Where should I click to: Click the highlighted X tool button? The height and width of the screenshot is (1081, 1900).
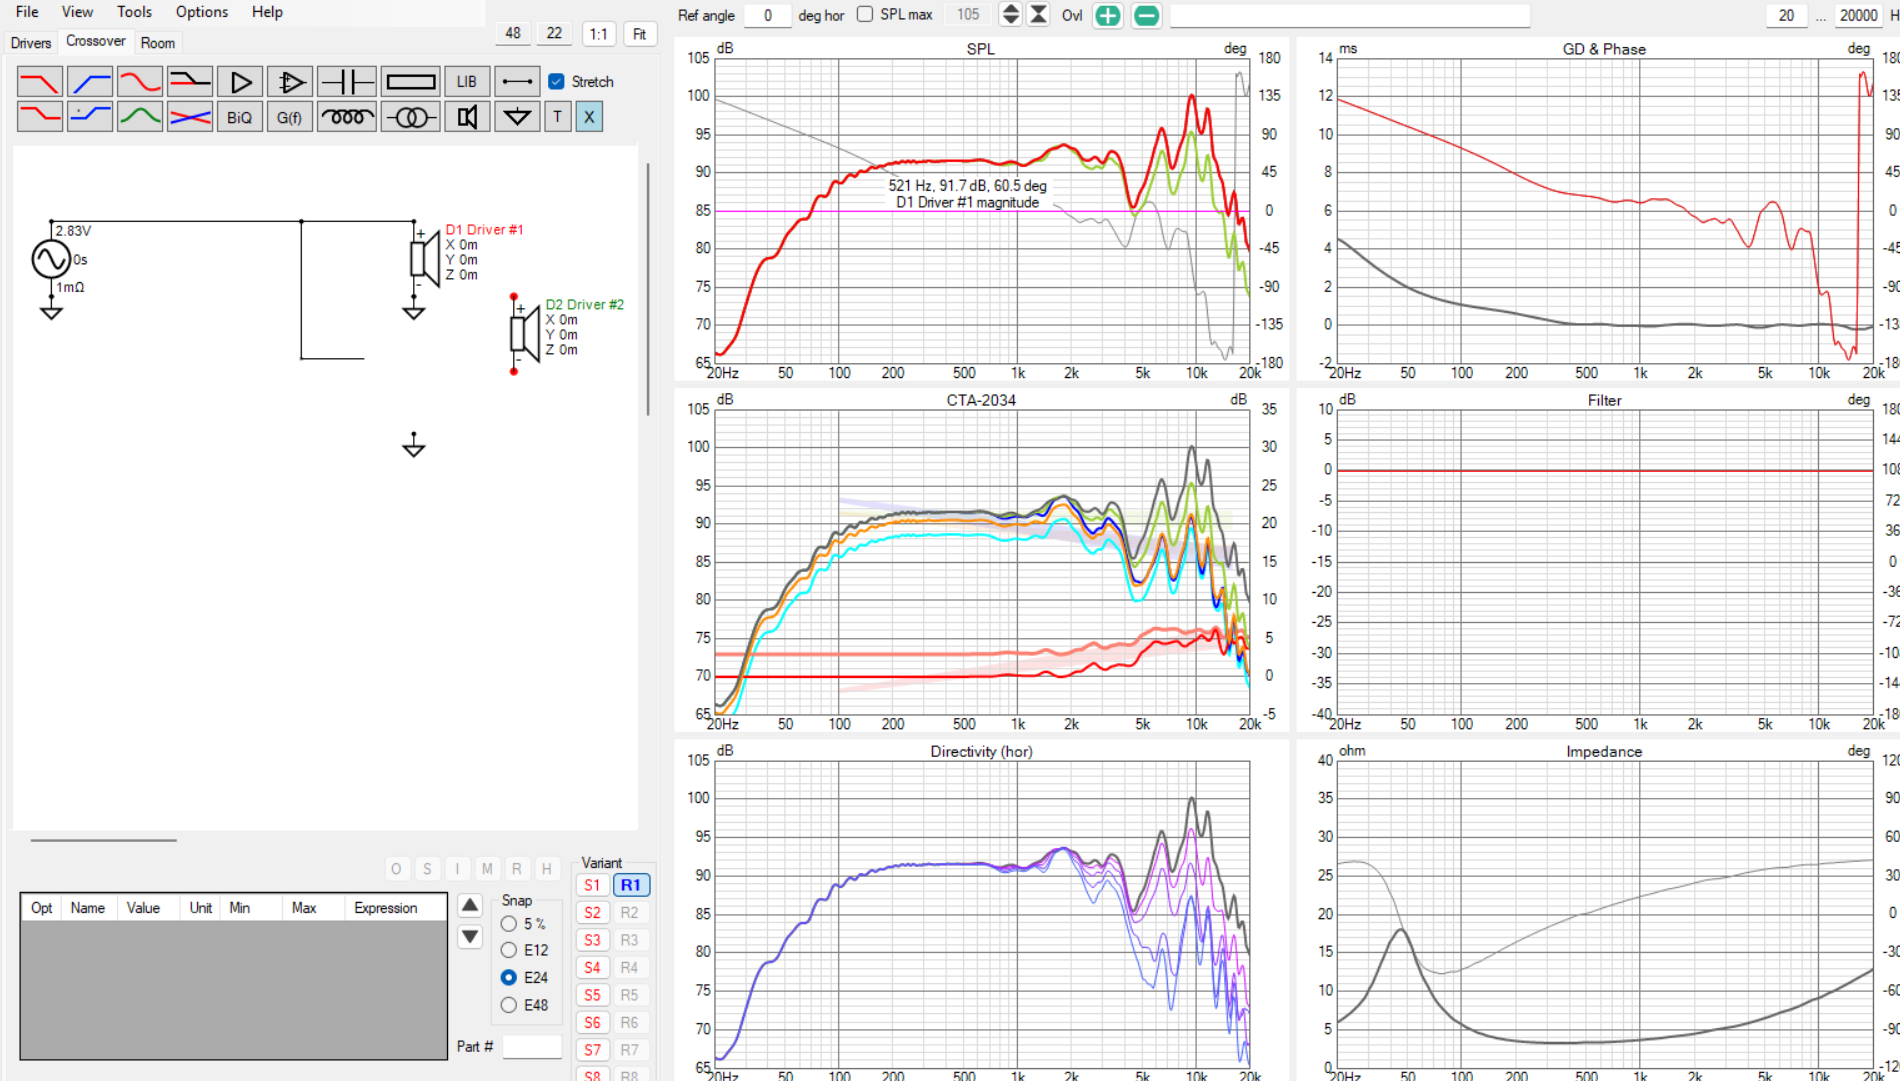click(x=589, y=117)
